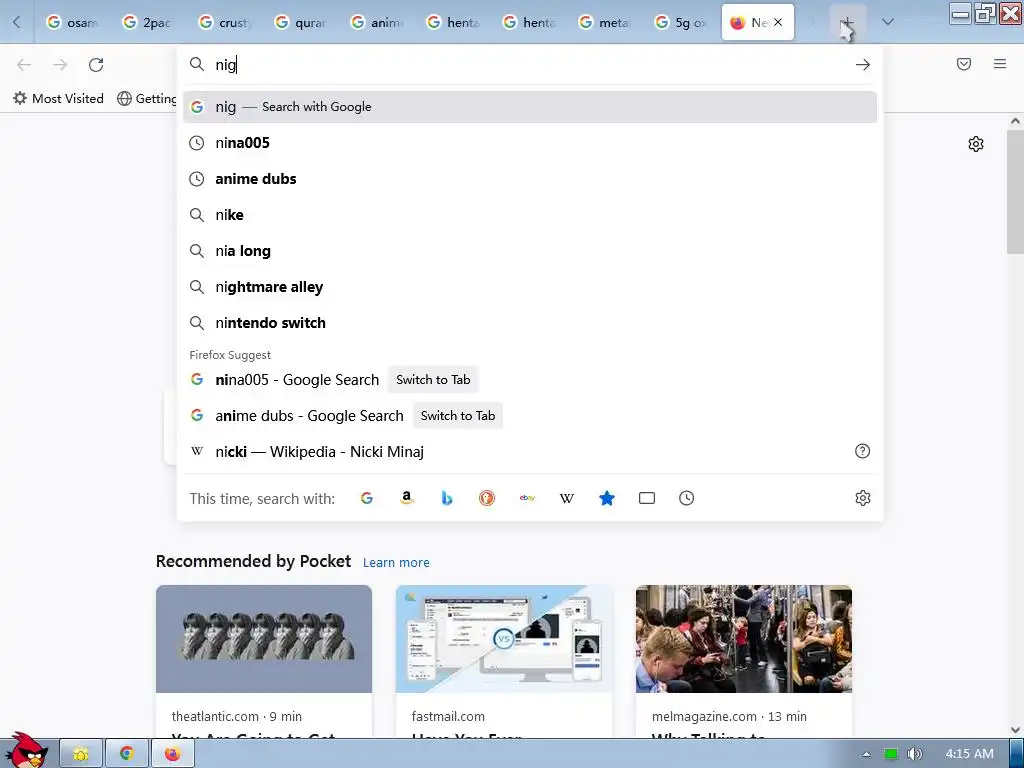
Task: Click the volume speaker tray icon
Action: [x=915, y=754]
